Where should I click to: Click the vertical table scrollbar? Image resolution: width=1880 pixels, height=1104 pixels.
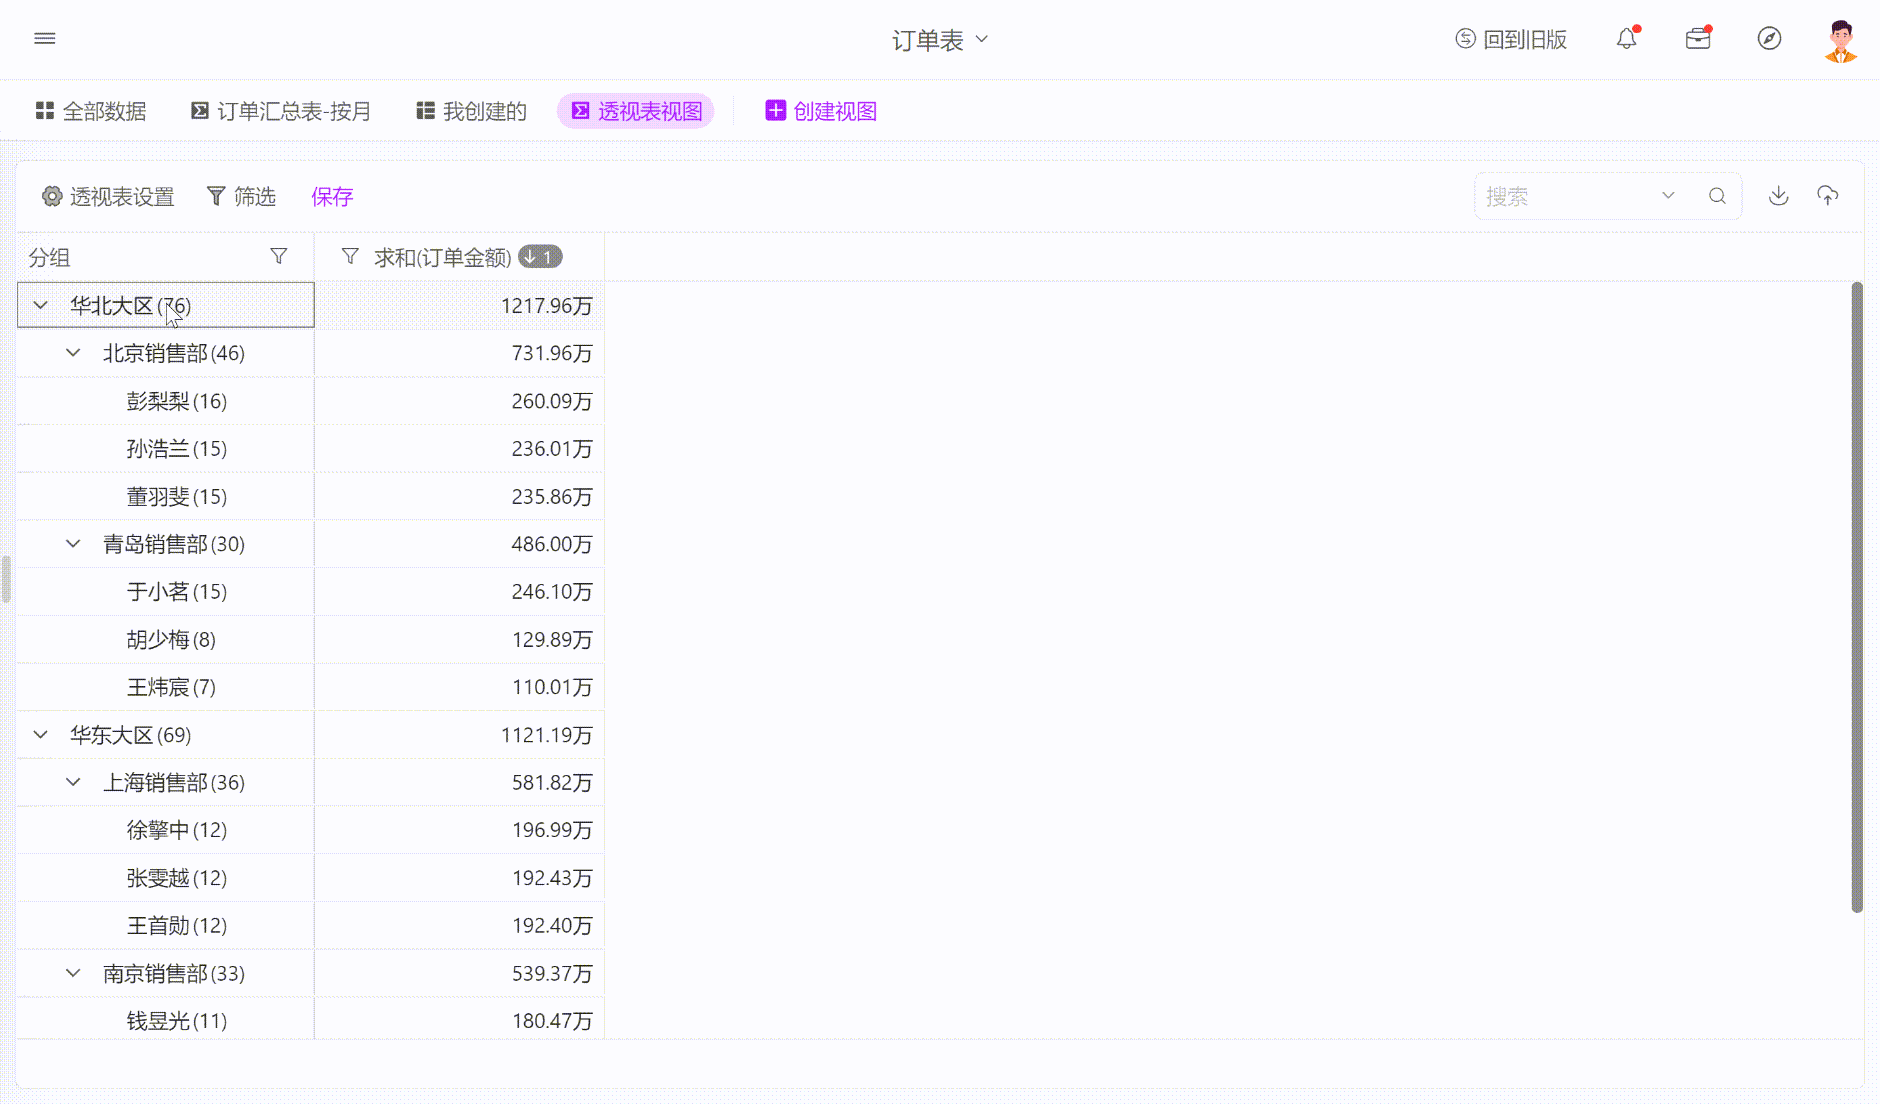coord(1857,597)
